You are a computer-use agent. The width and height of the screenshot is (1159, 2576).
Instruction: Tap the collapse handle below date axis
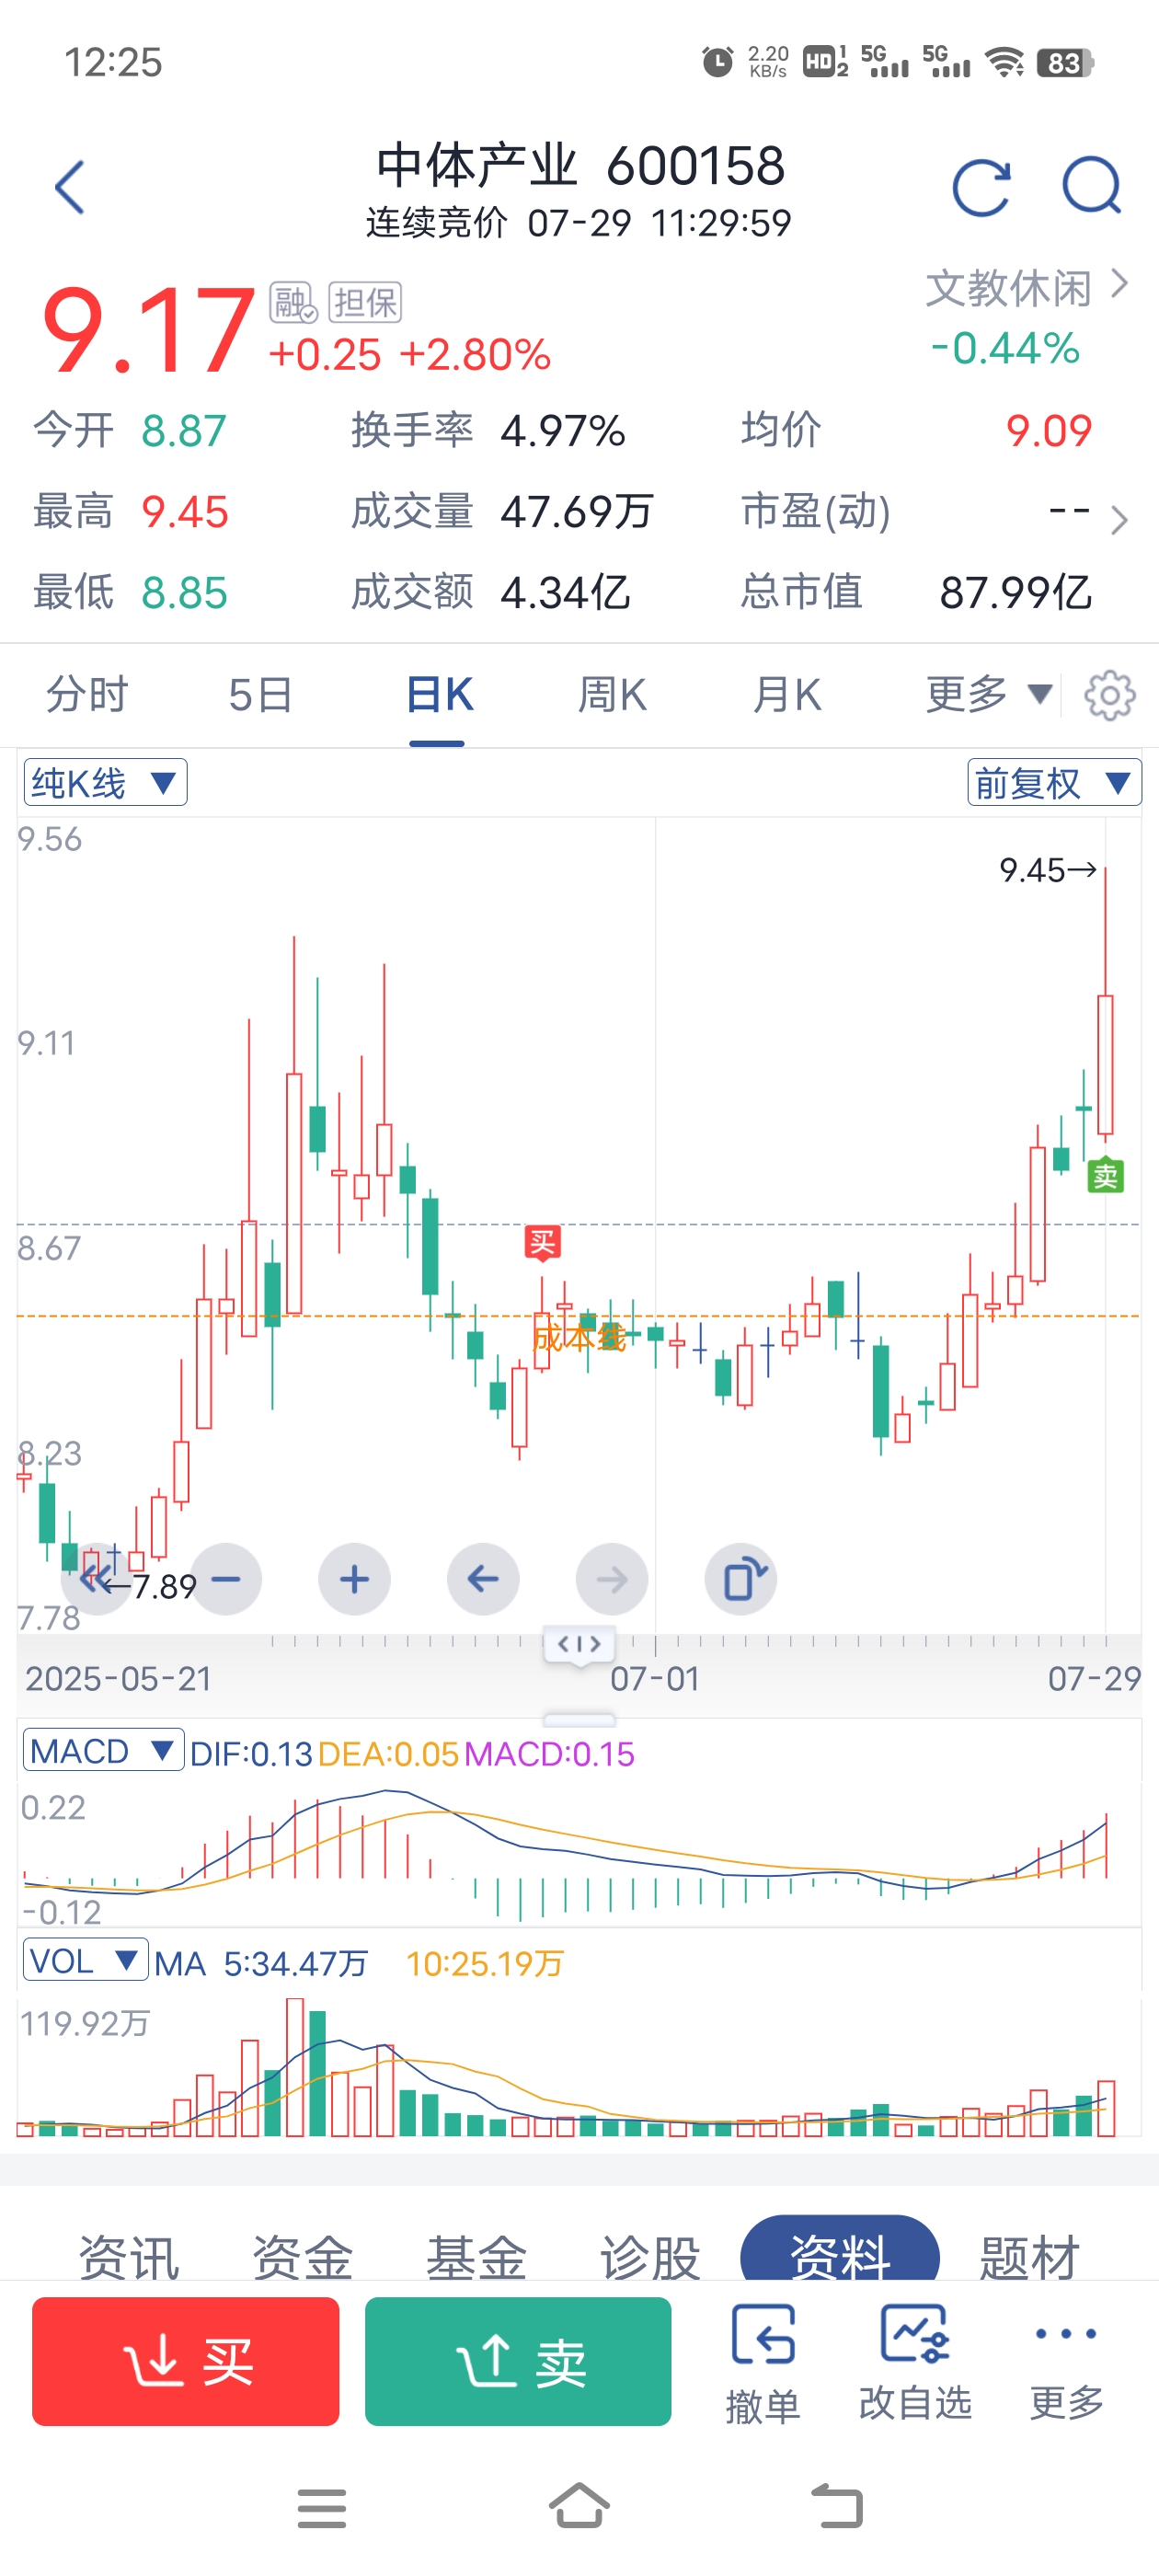pyautogui.click(x=579, y=1719)
